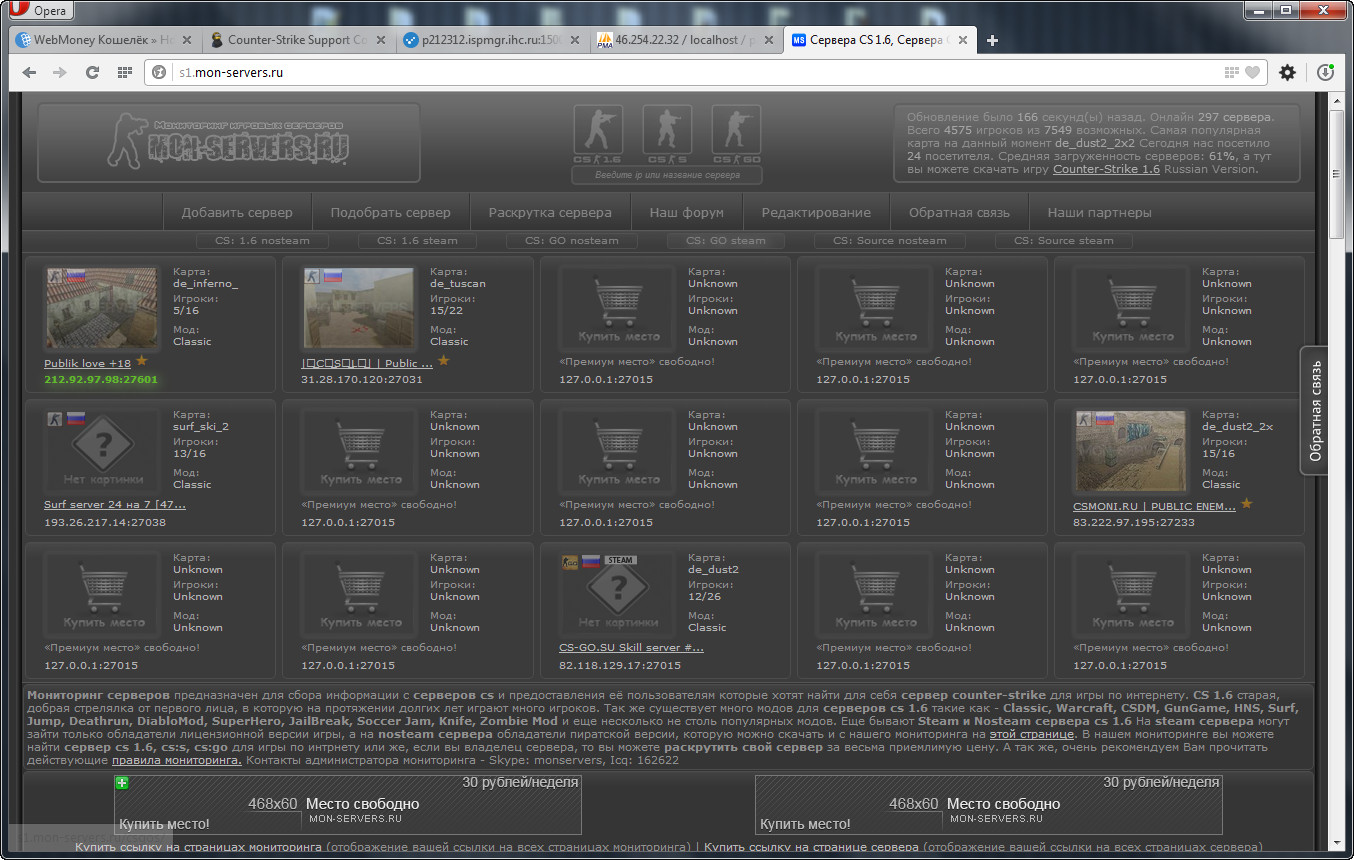Open the side Обратная связь feedback tab
Image resolution: width=1354 pixels, height=860 pixels.
click(x=1315, y=409)
